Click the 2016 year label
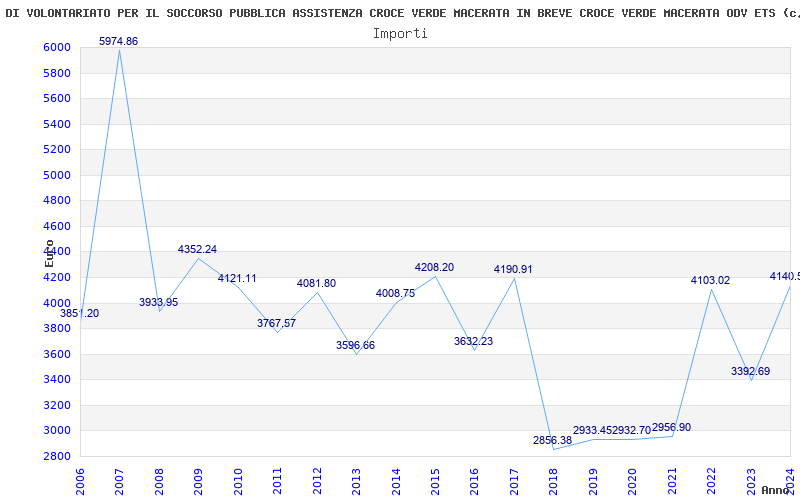 click(x=474, y=482)
